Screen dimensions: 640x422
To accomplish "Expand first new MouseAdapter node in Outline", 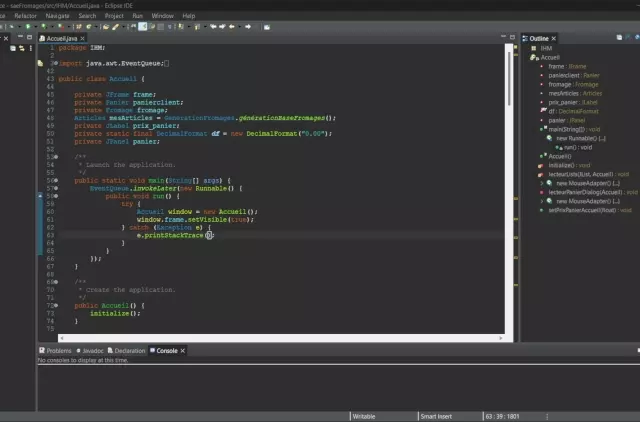I will (x=541, y=183).
